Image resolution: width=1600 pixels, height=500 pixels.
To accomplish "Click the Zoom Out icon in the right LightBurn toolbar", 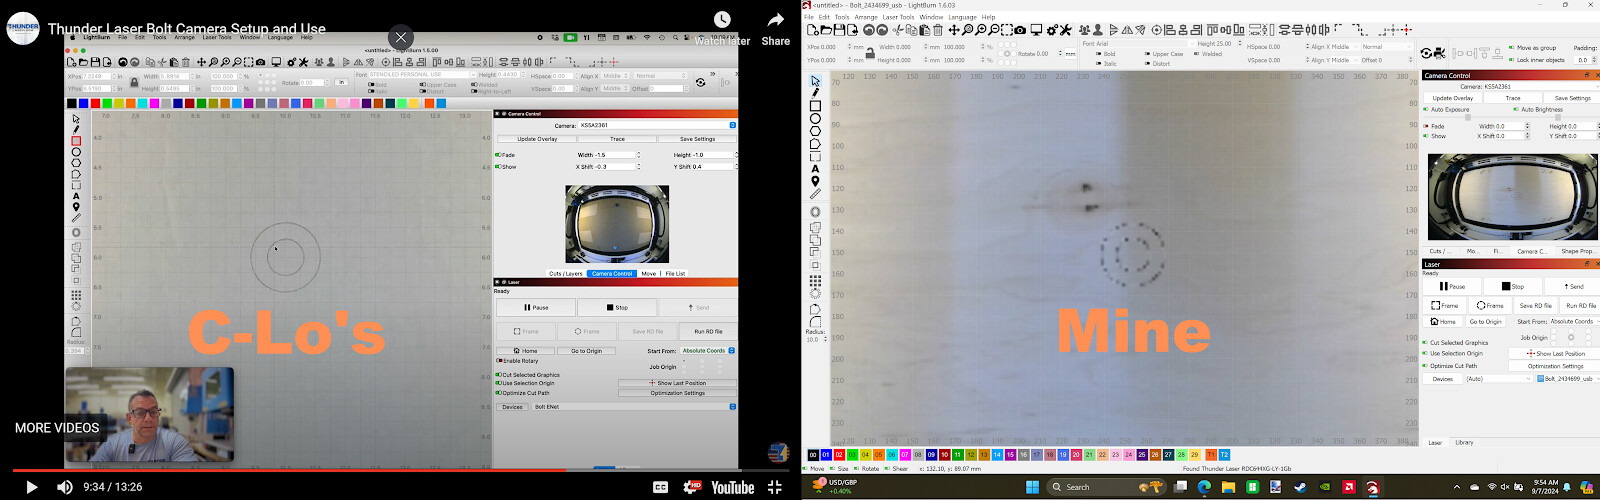I will [x=994, y=30].
